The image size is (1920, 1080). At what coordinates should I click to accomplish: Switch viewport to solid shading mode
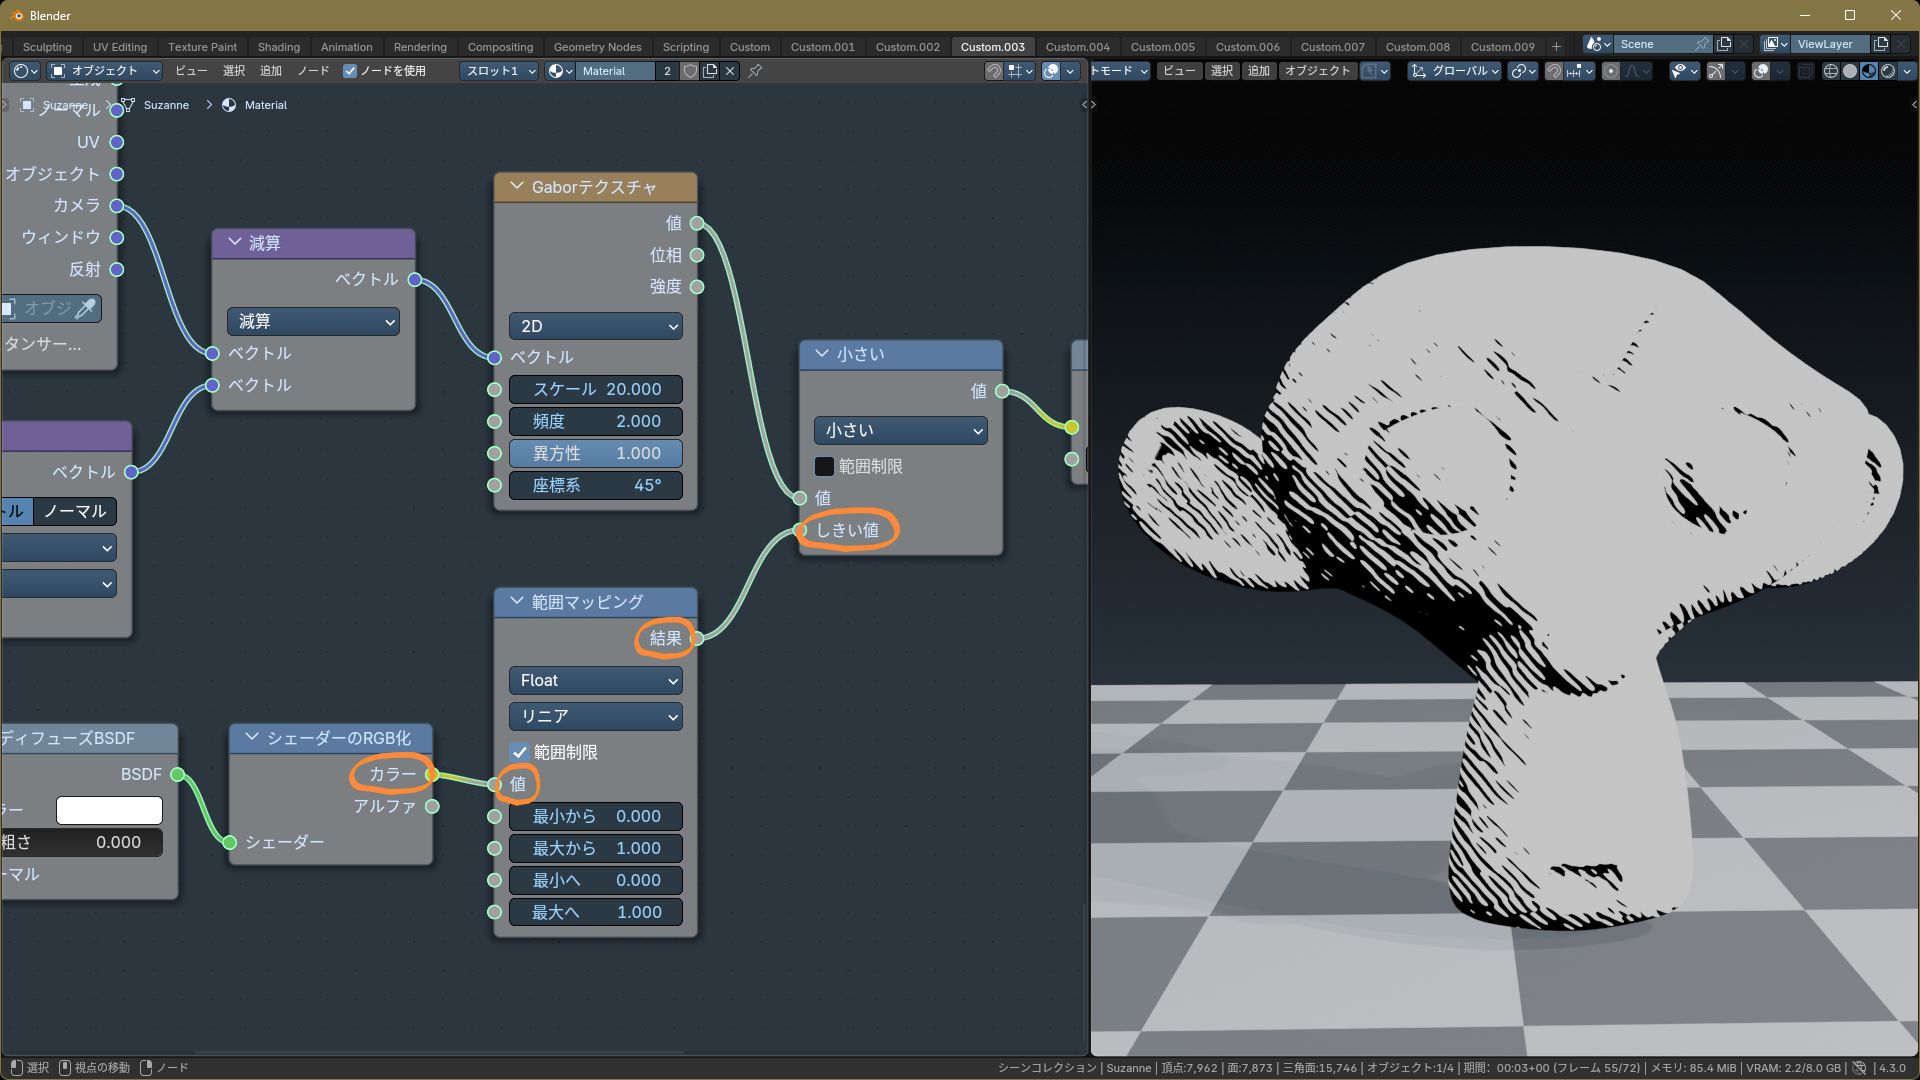[x=1849, y=71]
